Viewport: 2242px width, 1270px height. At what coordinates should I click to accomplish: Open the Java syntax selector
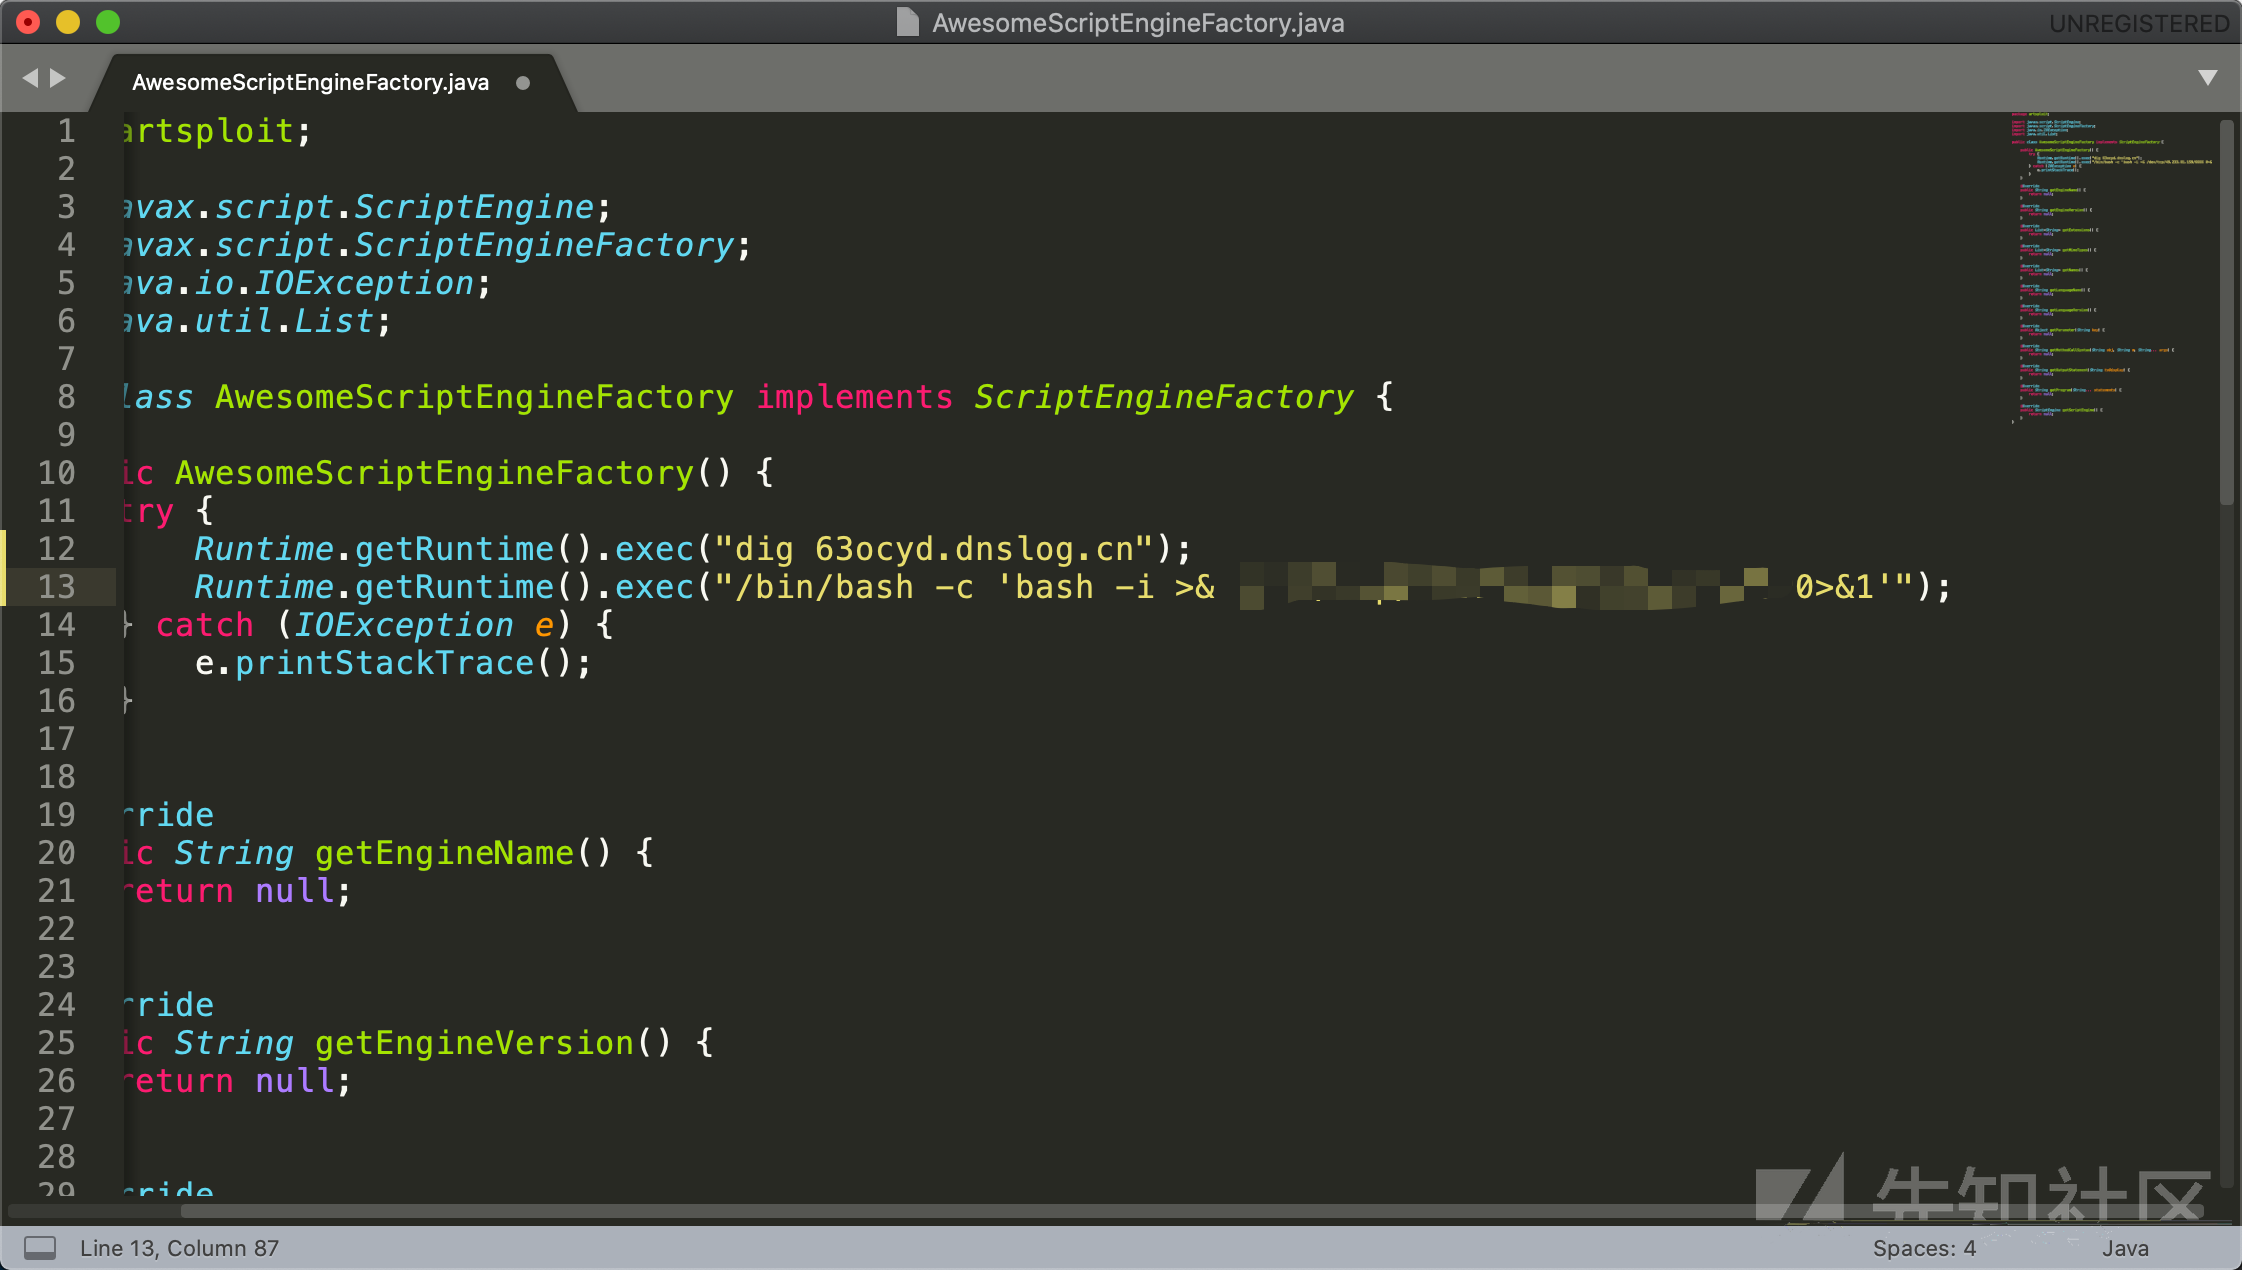pos(2125,1248)
